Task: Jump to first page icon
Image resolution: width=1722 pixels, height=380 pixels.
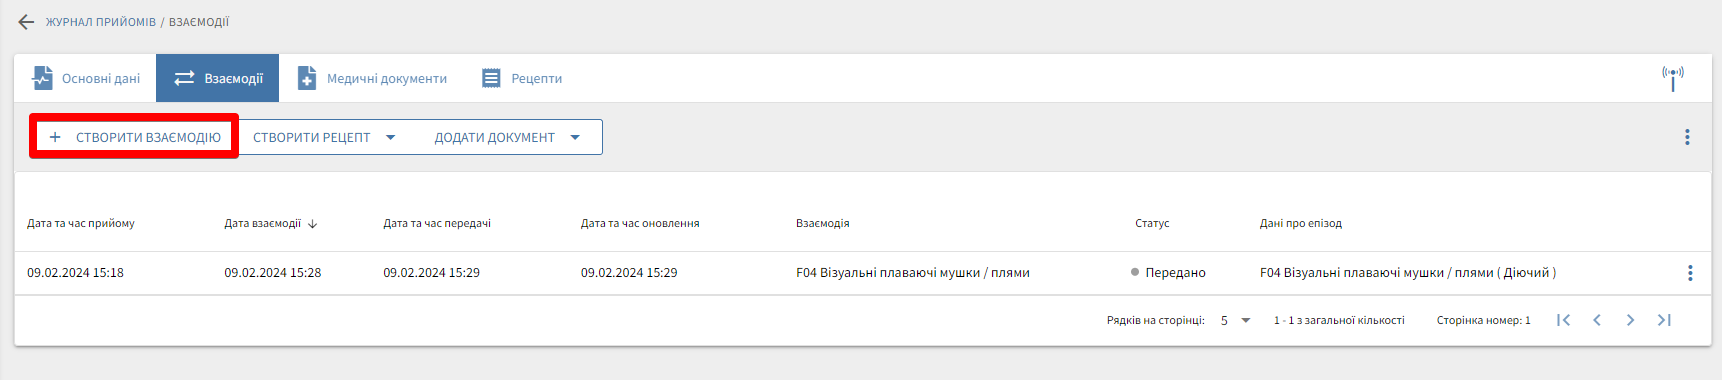Action: coord(1563,320)
